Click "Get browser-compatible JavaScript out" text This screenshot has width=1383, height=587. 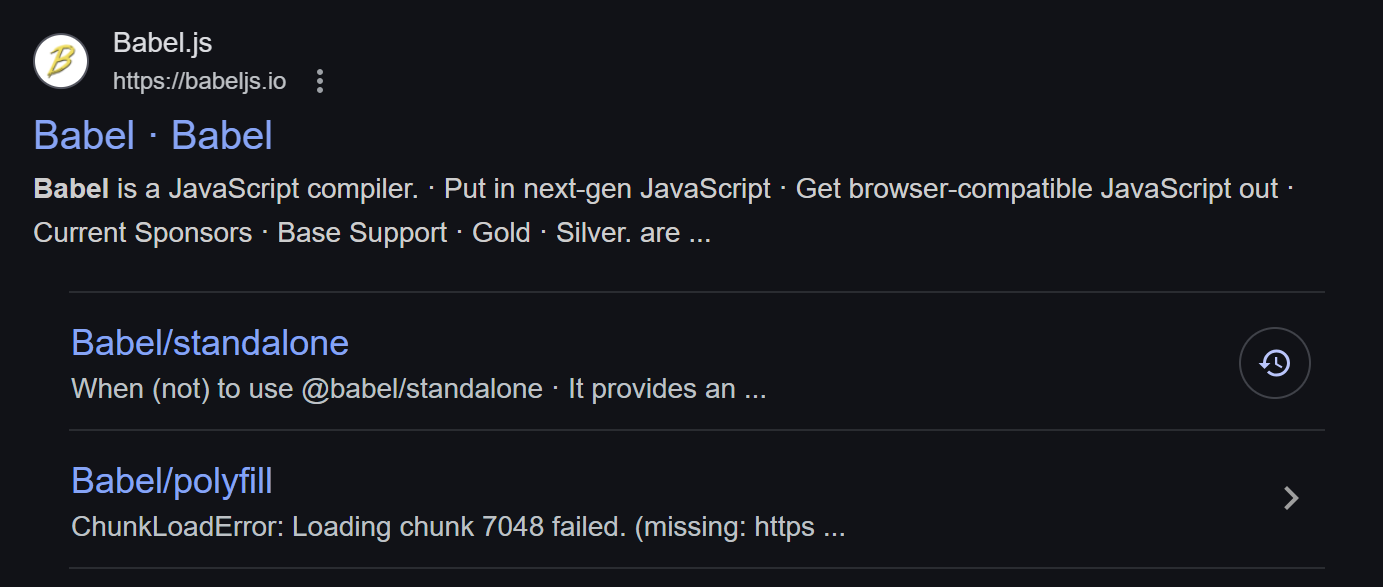1037,189
